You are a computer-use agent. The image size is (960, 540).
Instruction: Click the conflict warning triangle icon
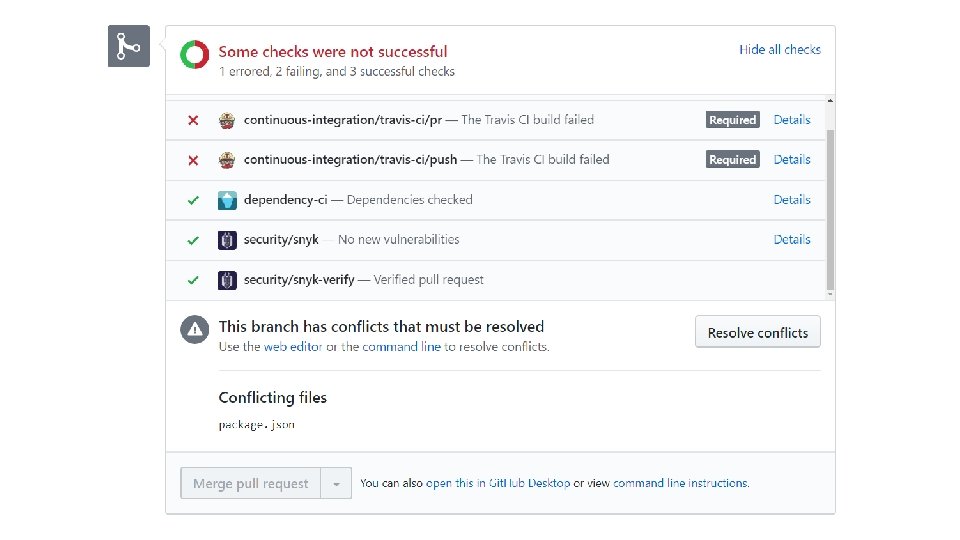[x=195, y=330]
